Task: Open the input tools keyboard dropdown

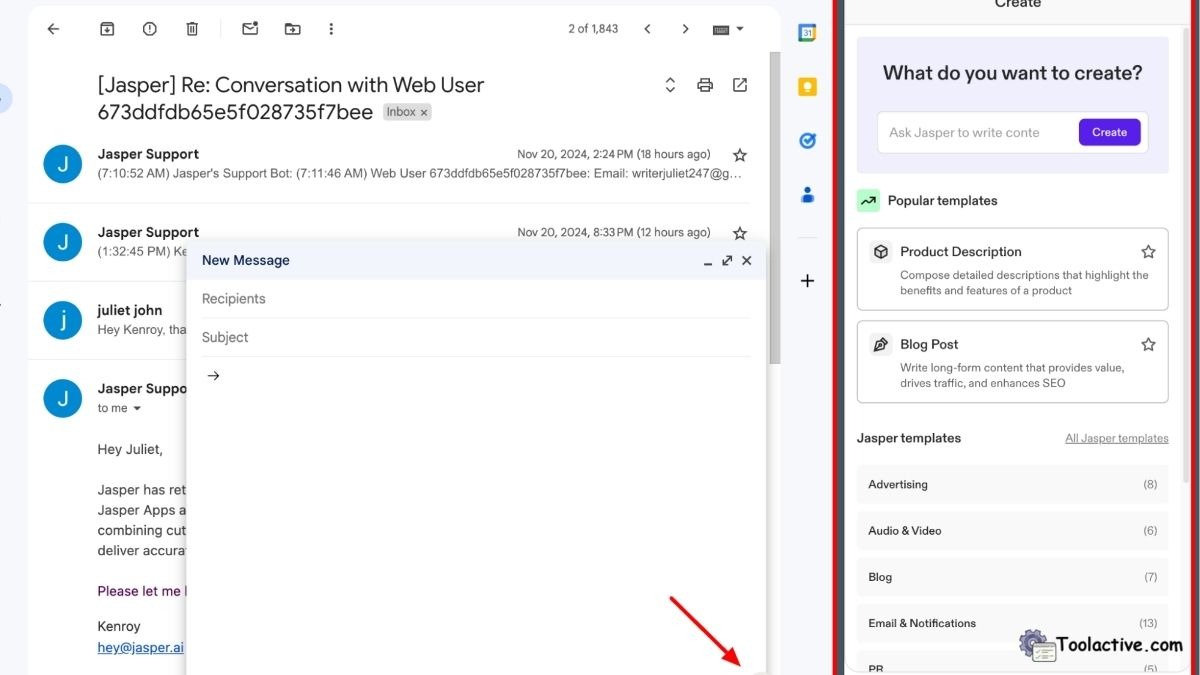Action: point(728,30)
